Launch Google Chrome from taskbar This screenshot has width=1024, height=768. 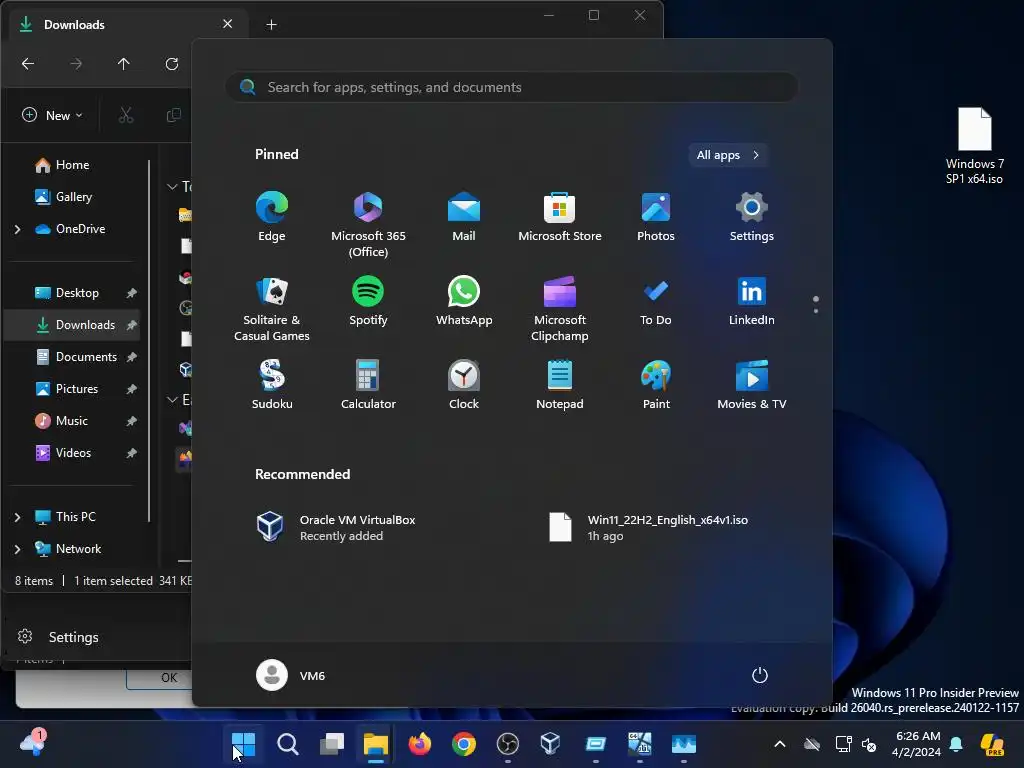(x=464, y=744)
